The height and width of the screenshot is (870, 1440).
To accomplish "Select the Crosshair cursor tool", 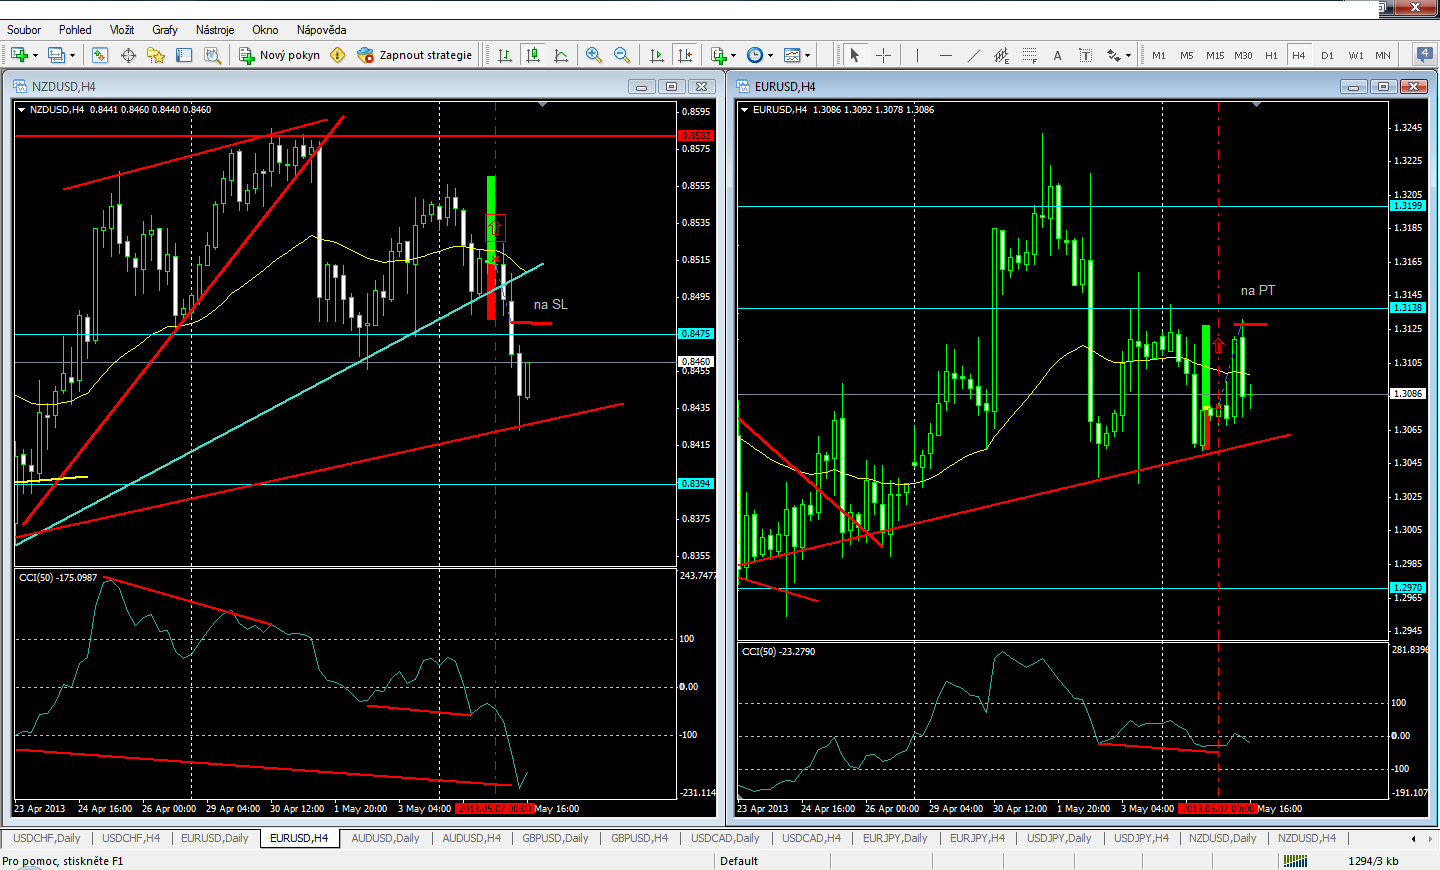I will 883,55.
